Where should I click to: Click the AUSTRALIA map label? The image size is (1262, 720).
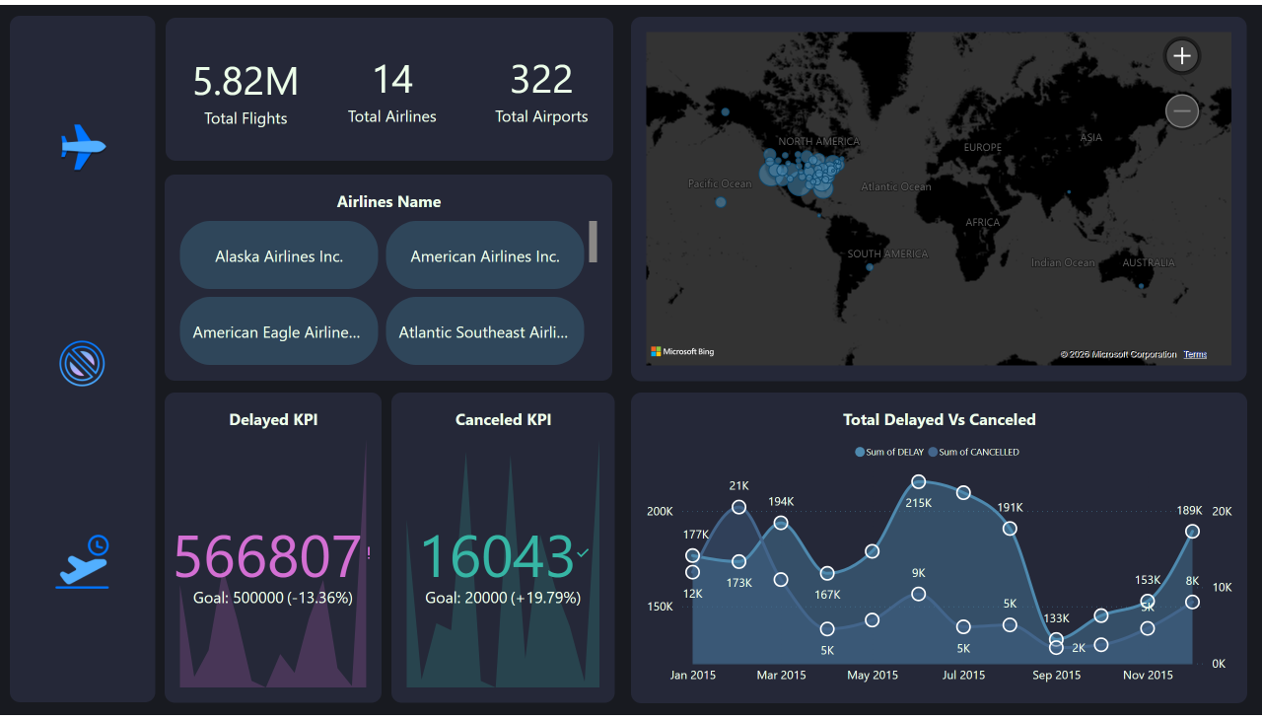1148,263
